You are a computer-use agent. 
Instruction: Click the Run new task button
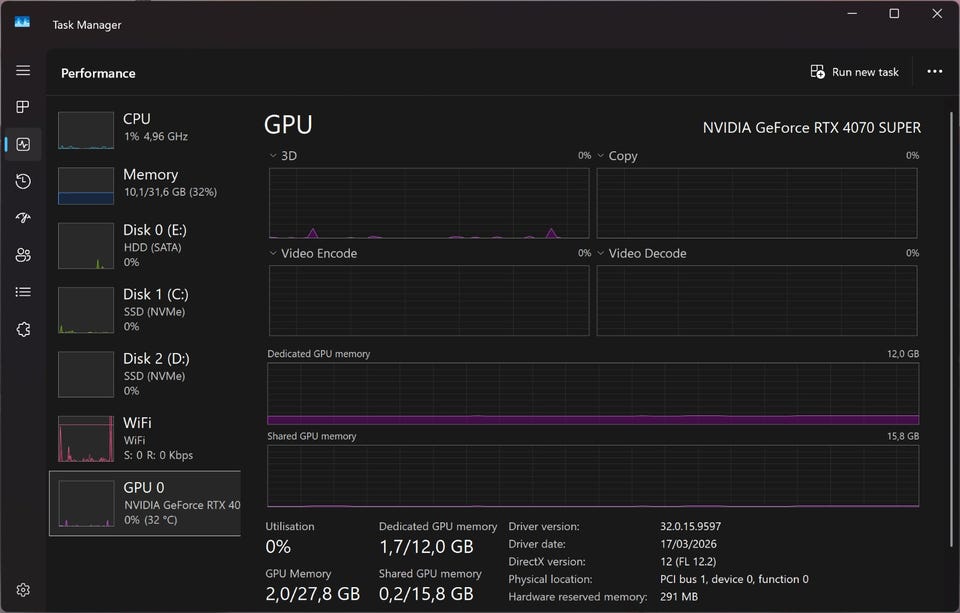pyautogui.click(x=854, y=72)
